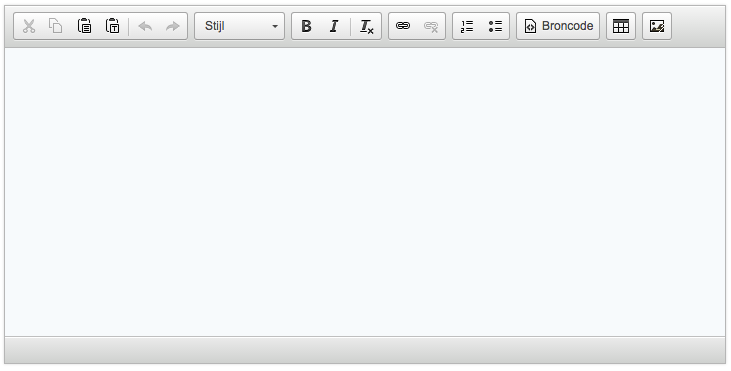The width and height of the screenshot is (731, 371).
Task: Click the Cut scissors icon
Action: (x=29, y=26)
